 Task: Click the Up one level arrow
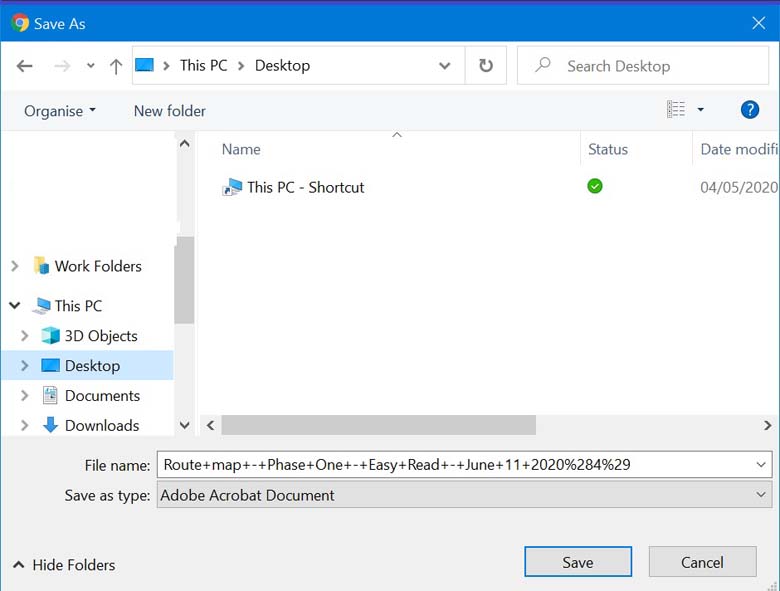click(116, 66)
